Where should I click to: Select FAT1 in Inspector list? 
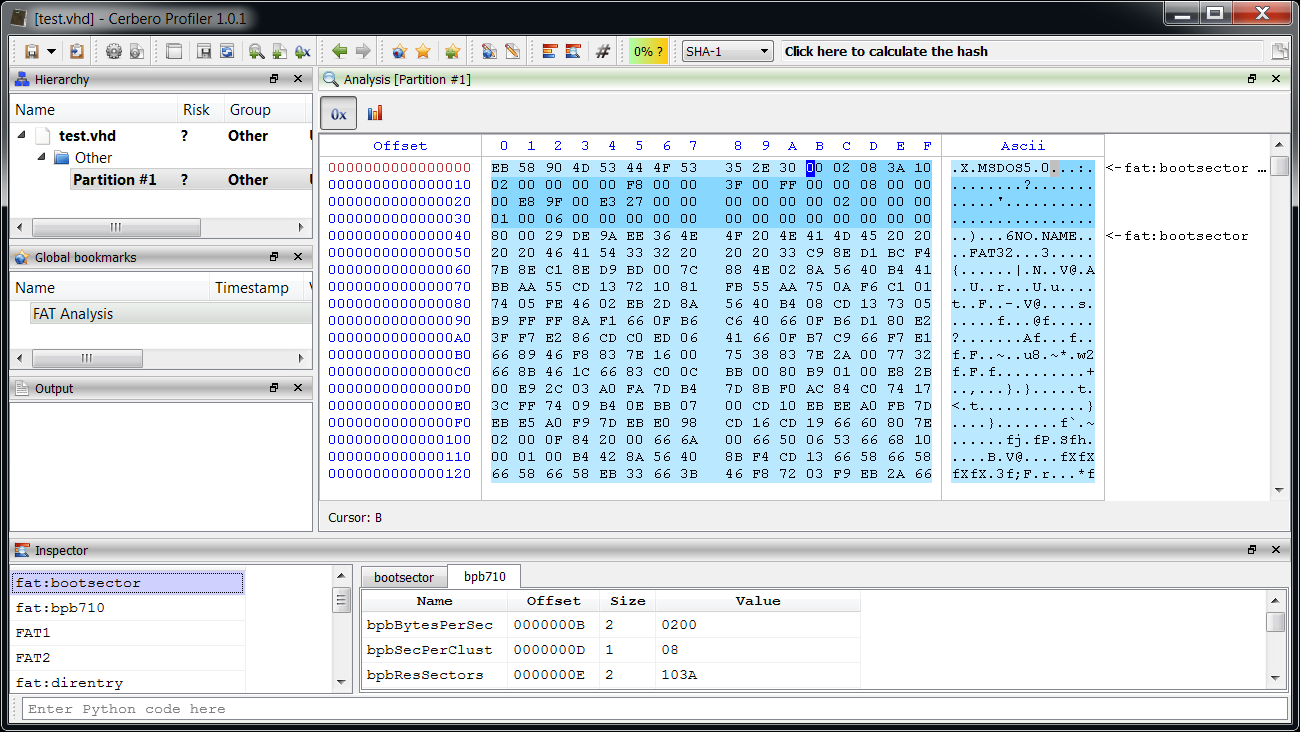(x=128, y=633)
